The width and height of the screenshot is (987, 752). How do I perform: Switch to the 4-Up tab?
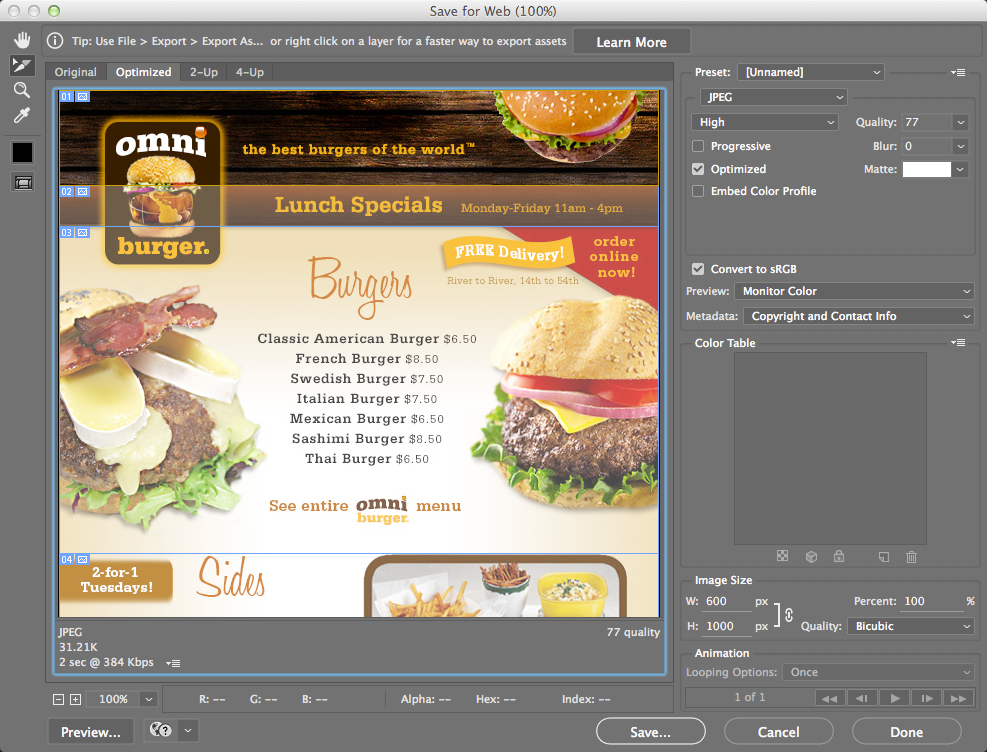(248, 72)
